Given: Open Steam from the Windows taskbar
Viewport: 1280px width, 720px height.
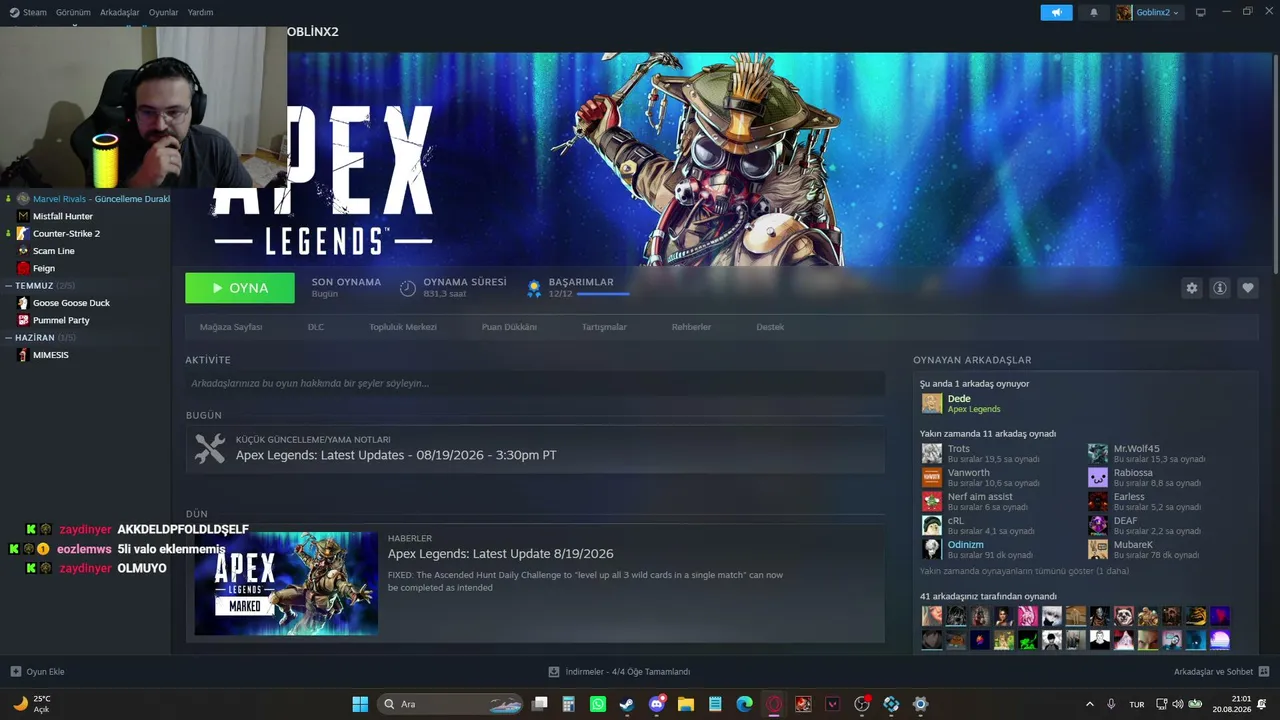Looking at the screenshot, I should tap(627, 704).
